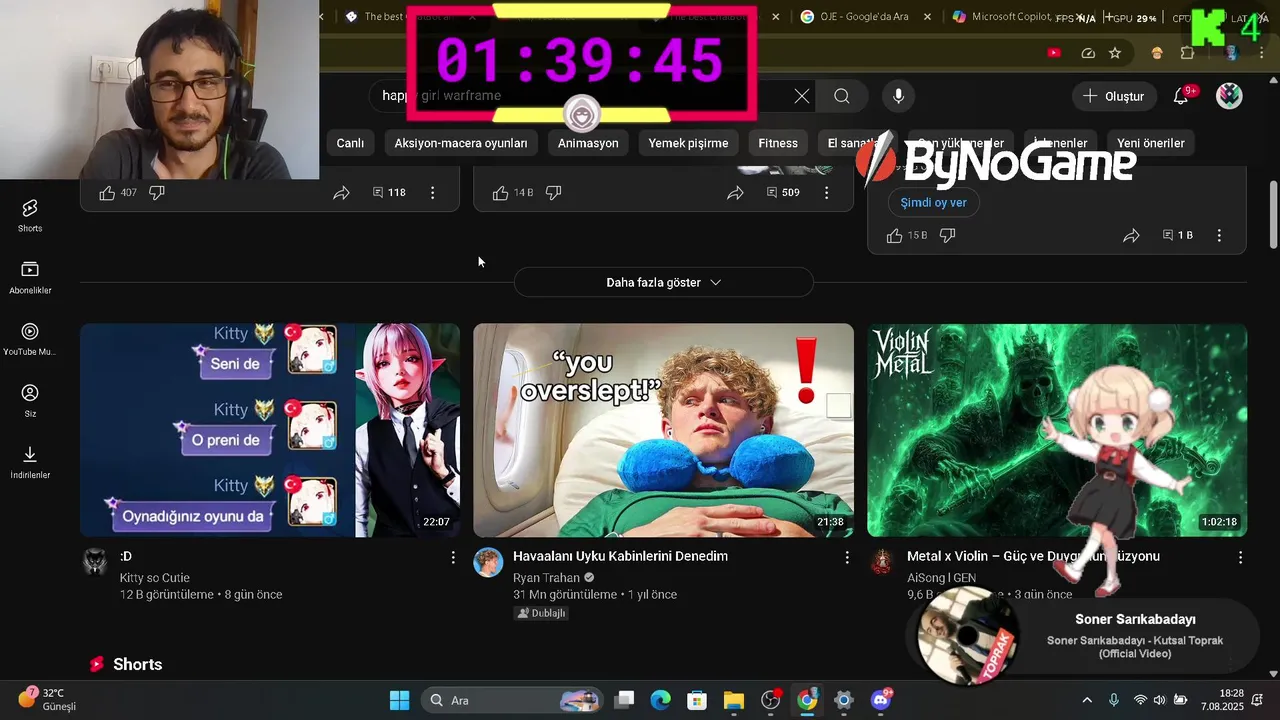Like the post with 15 B likes
The image size is (1280, 720).
click(x=895, y=236)
